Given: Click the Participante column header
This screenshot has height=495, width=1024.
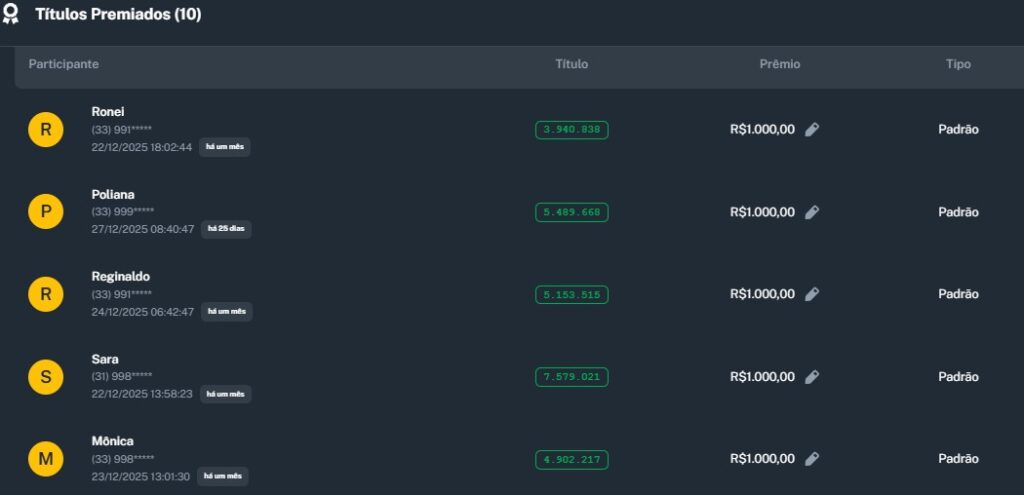Looking at the screenshot, I should click(x=64, y=64).
